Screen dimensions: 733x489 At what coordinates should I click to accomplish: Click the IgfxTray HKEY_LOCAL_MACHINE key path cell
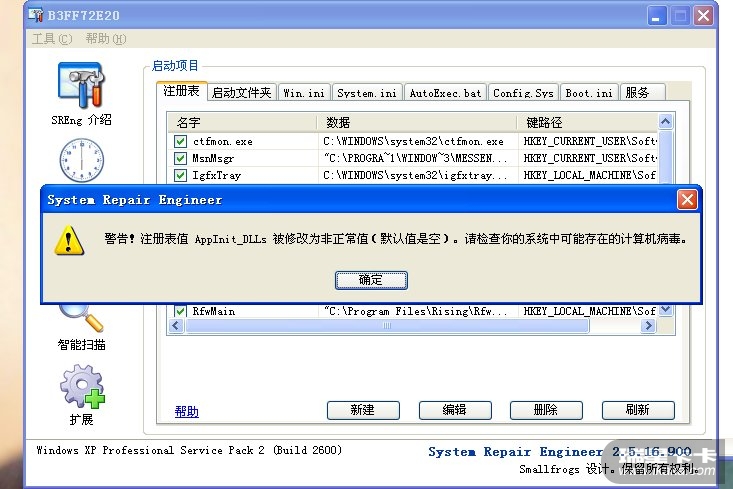589,175
